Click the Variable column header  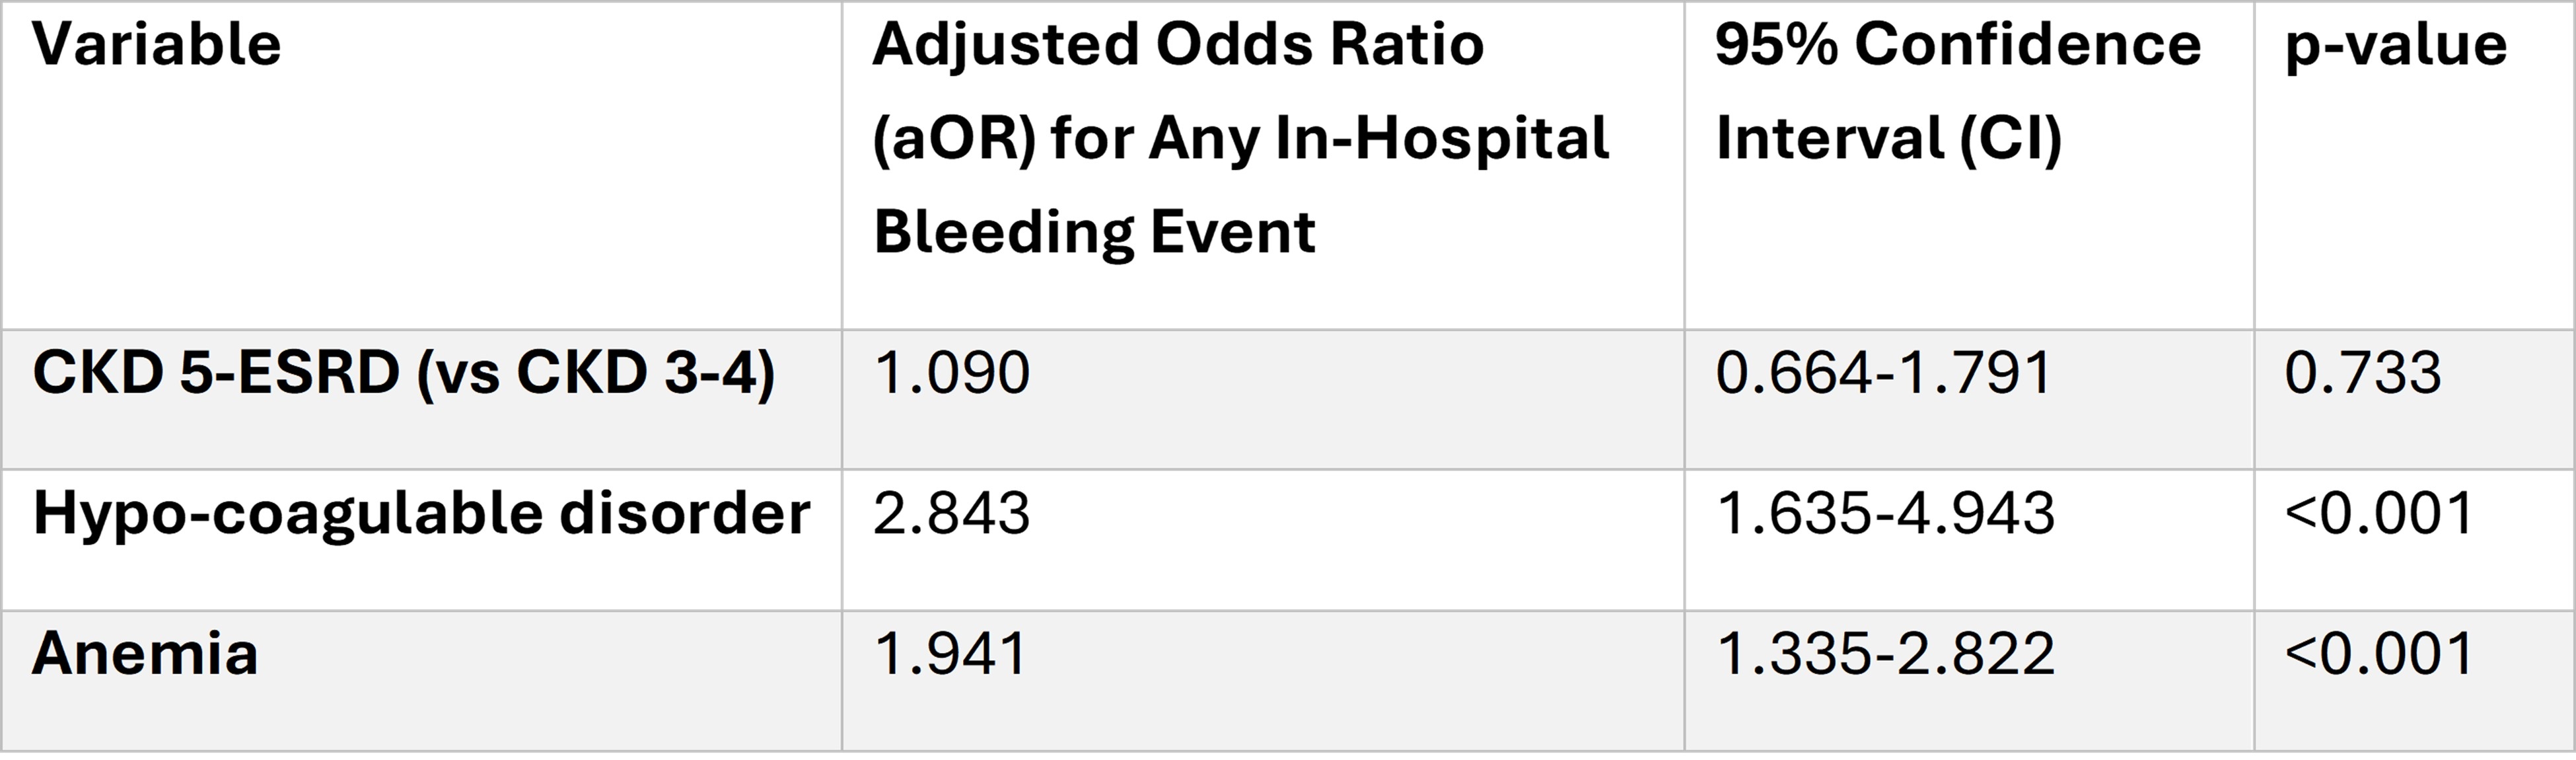point(157,46)
